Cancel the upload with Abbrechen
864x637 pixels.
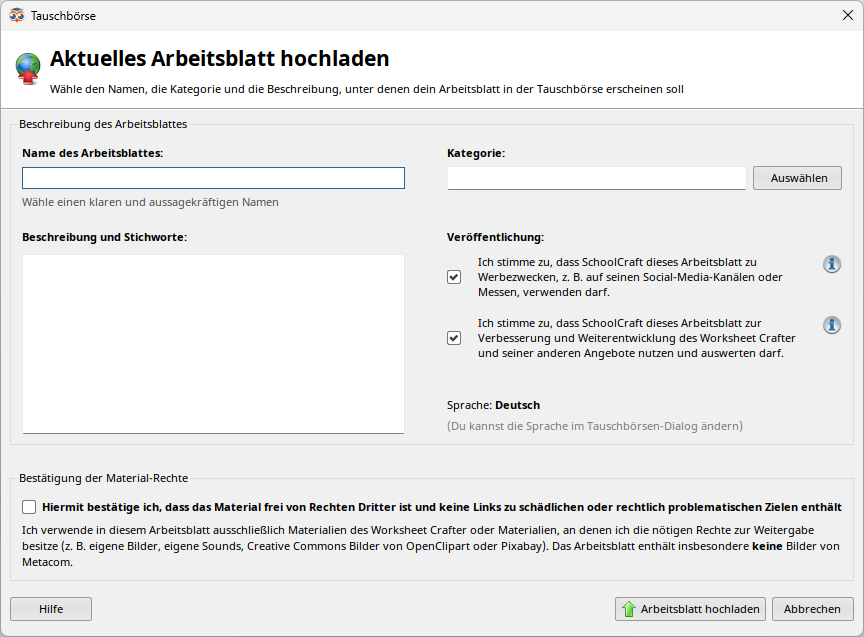click(813, 608)
